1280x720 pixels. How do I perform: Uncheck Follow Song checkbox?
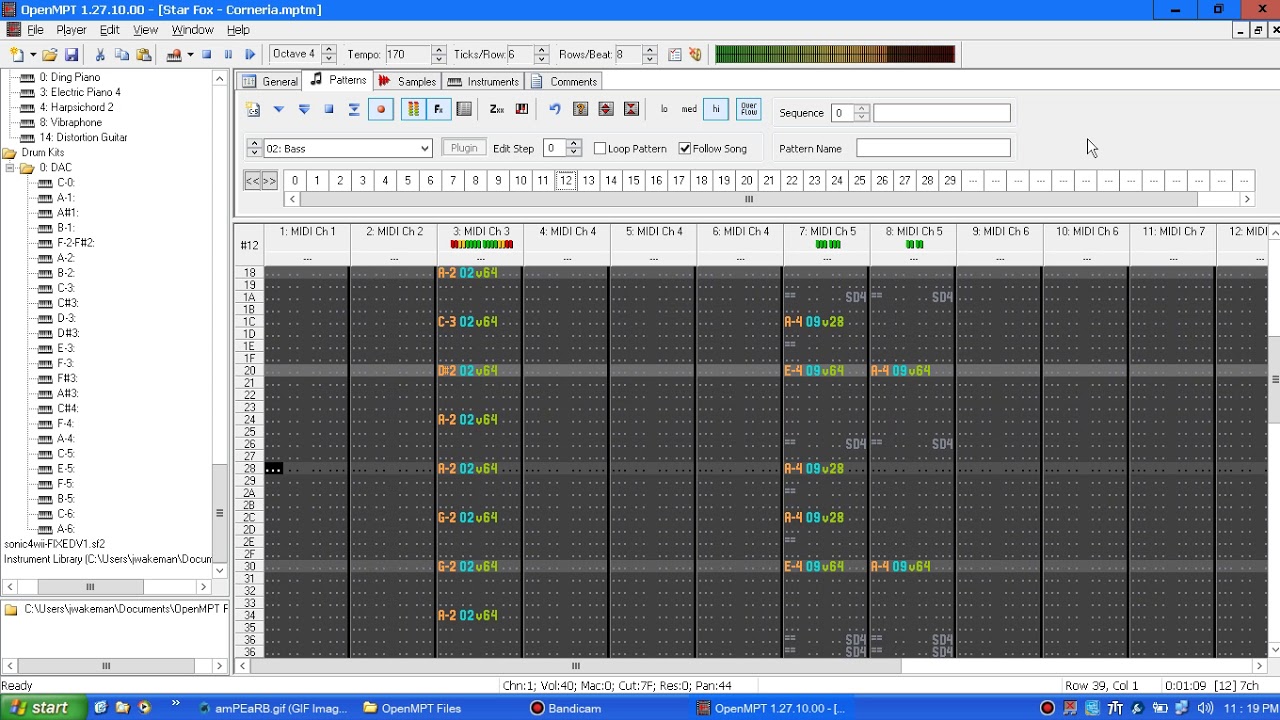point(685,149)
